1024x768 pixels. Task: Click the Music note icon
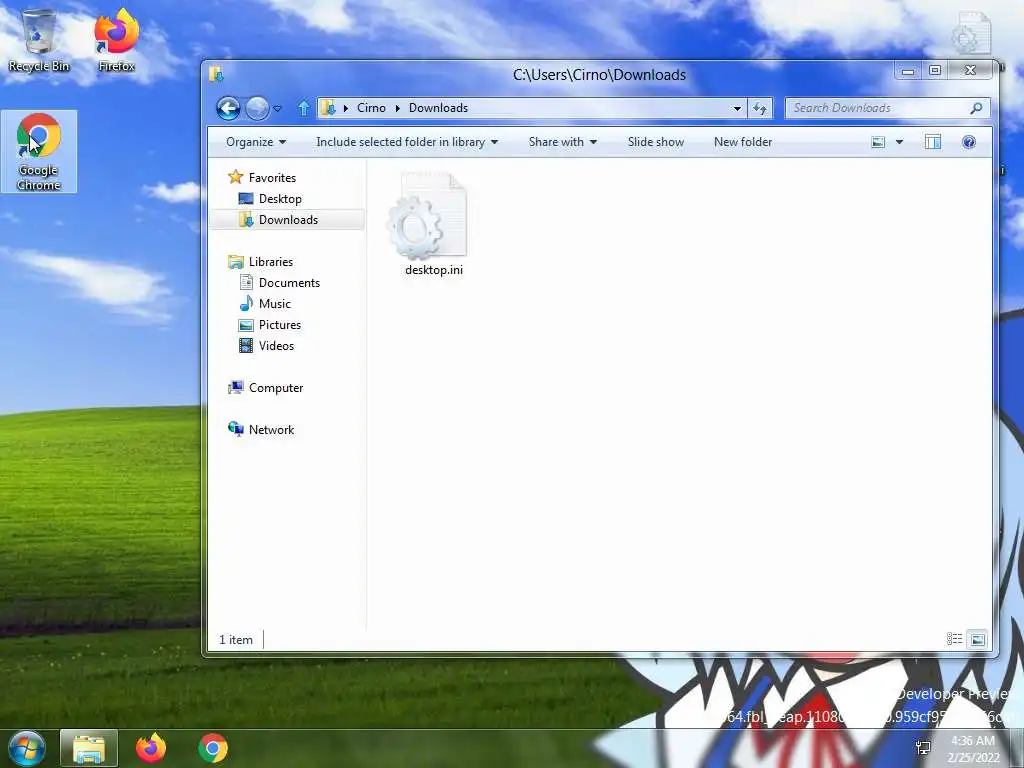tap(246, 303)
